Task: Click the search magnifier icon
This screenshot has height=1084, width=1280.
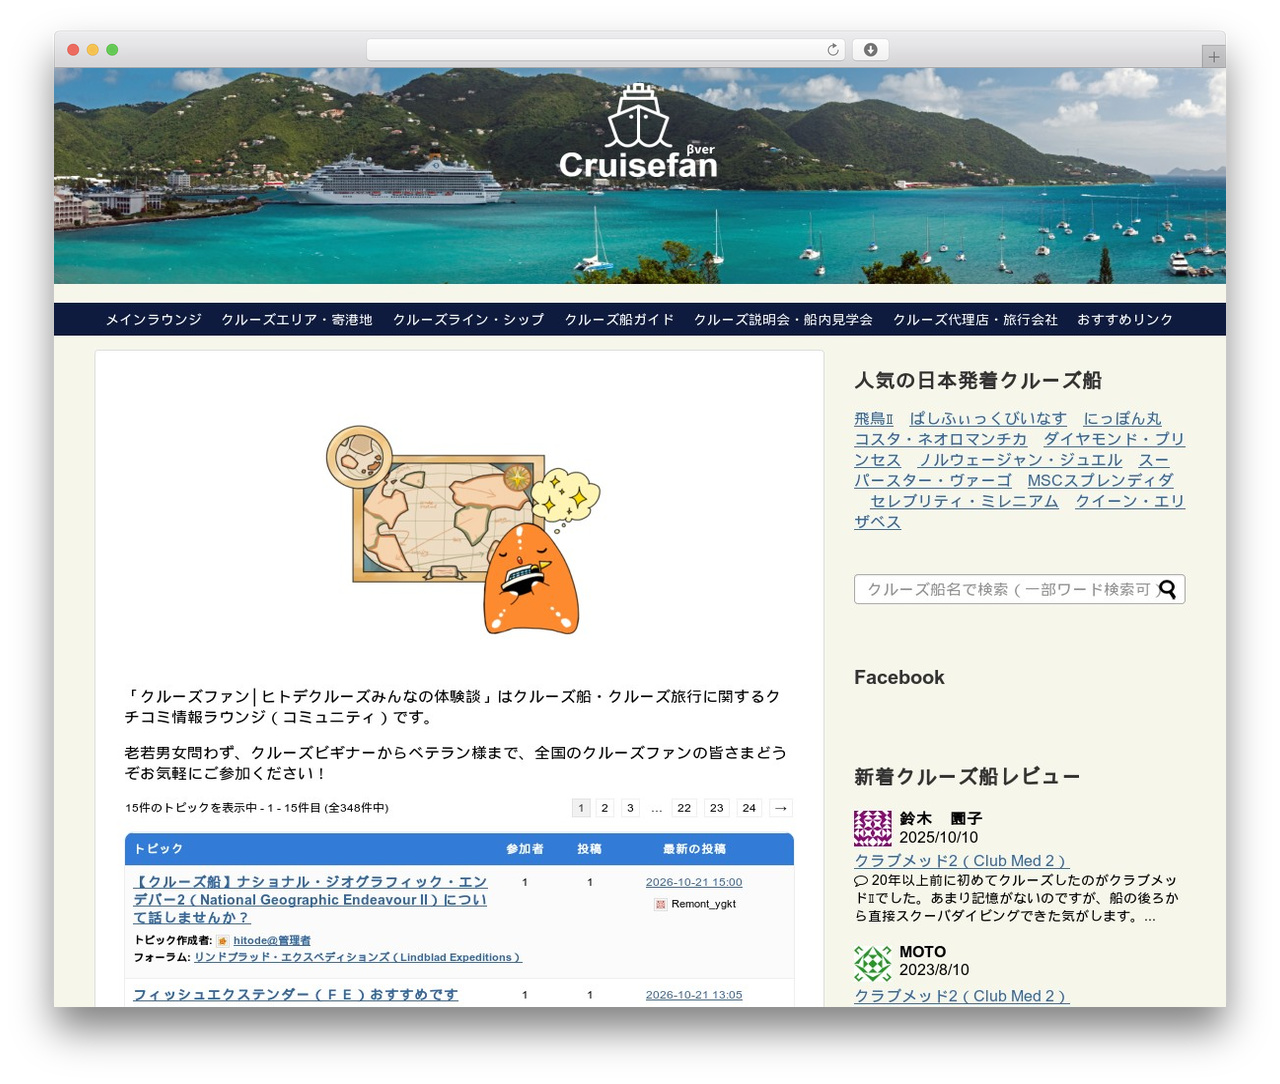Action: click(x=1167, y=589)
